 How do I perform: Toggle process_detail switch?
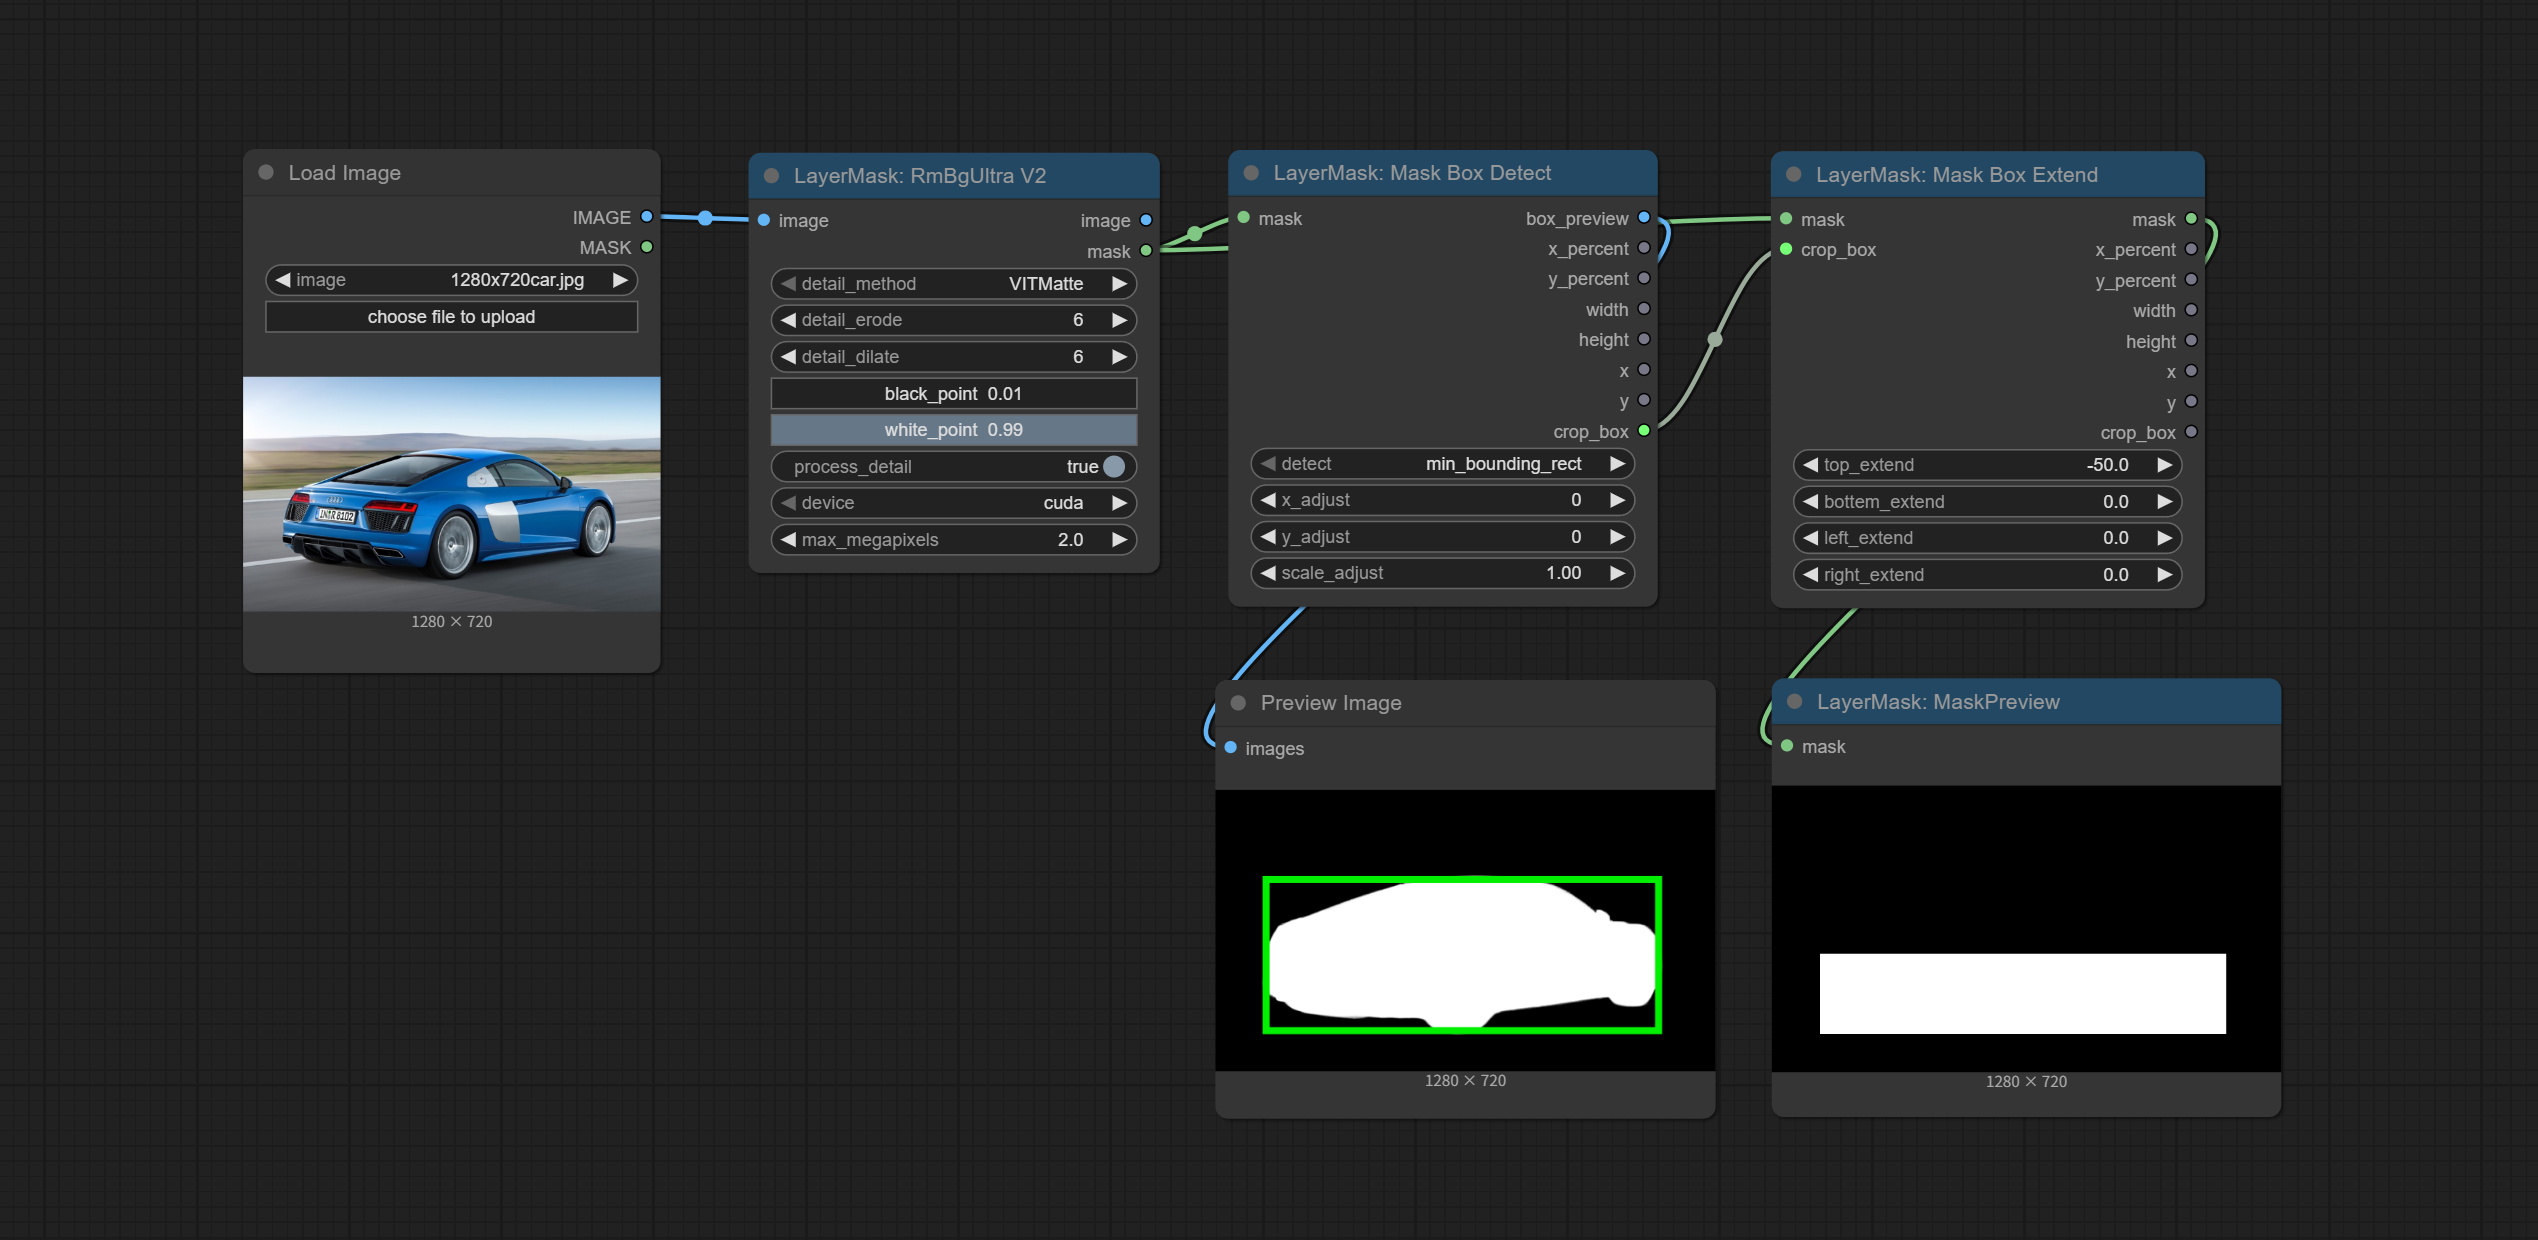tap(1114, 467)
